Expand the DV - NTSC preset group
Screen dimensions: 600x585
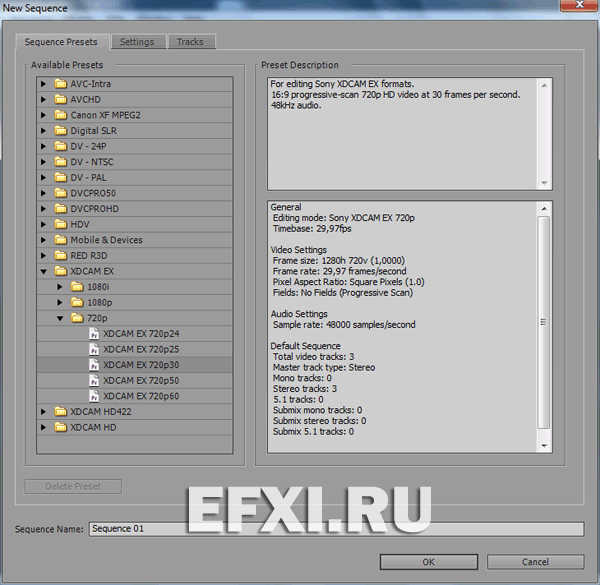[x=43, y=162]
